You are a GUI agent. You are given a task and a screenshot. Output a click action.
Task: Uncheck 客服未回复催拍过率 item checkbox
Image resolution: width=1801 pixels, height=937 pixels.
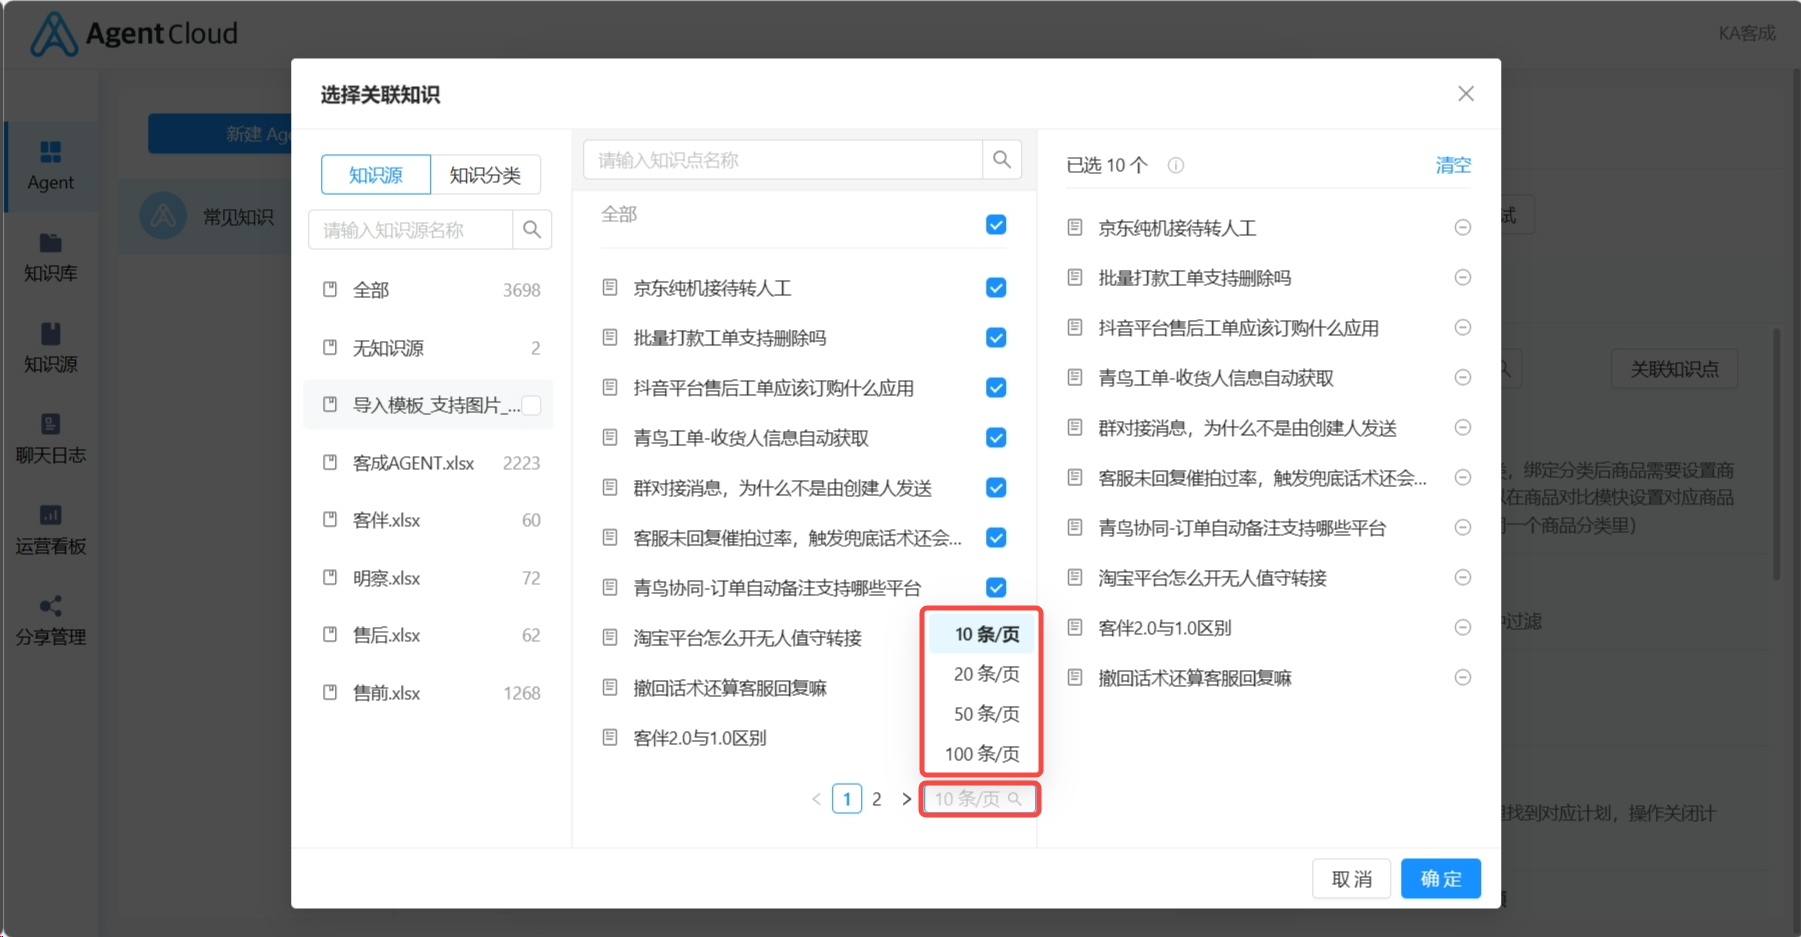tap(996, 538)
